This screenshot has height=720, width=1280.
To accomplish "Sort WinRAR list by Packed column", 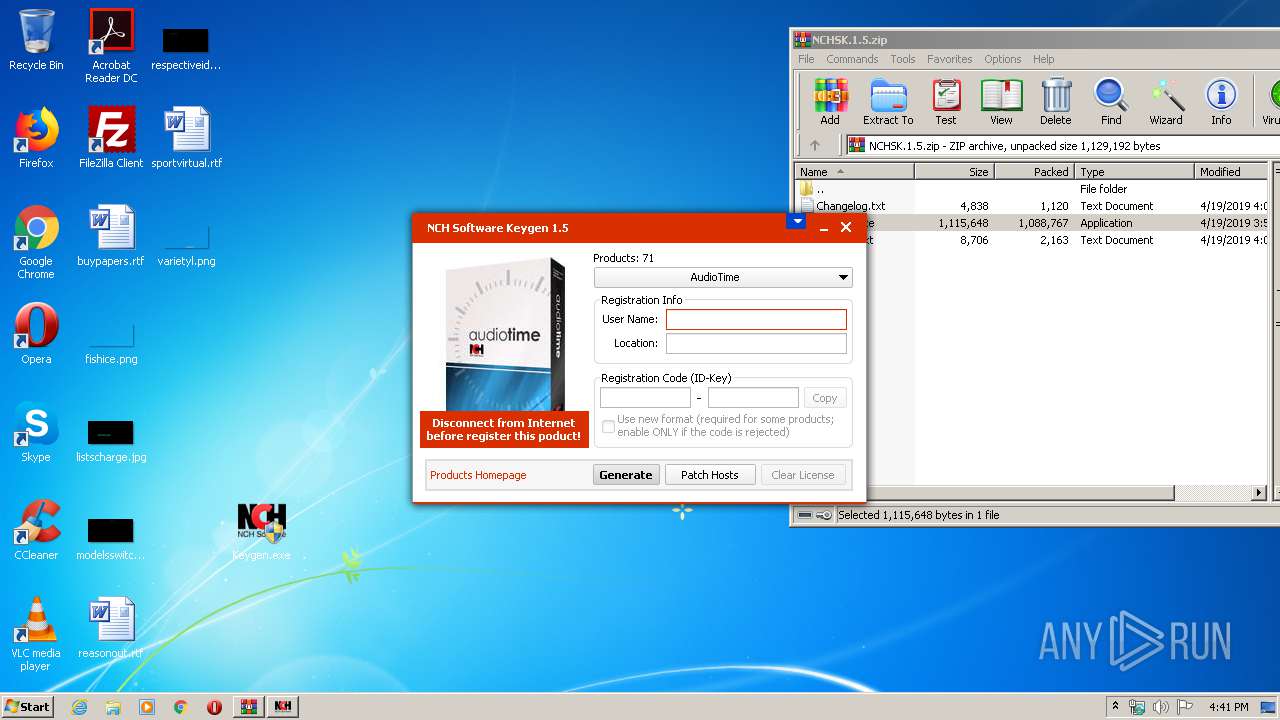I will 1034,172.
